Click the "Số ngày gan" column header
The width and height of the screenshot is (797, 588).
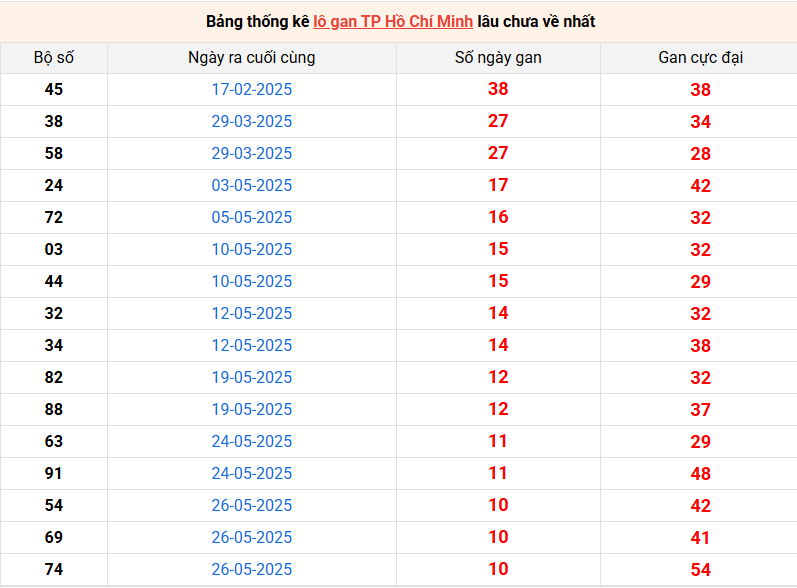pyautogui.click(x=498, y=57)
